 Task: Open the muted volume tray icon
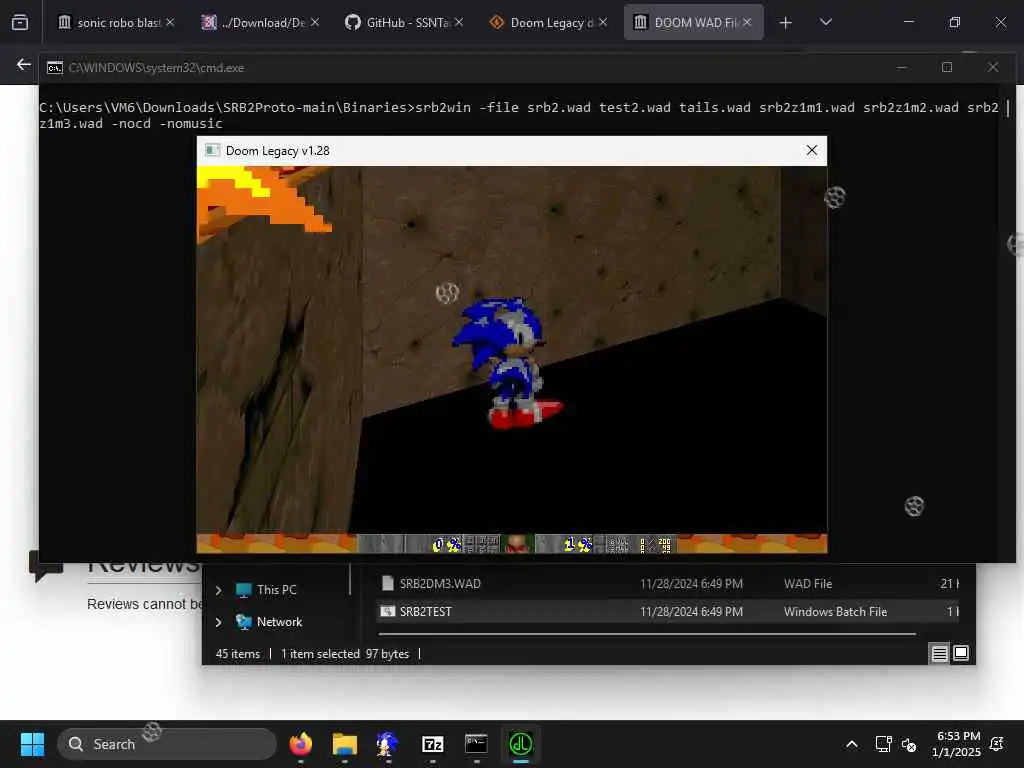(909, 744)
